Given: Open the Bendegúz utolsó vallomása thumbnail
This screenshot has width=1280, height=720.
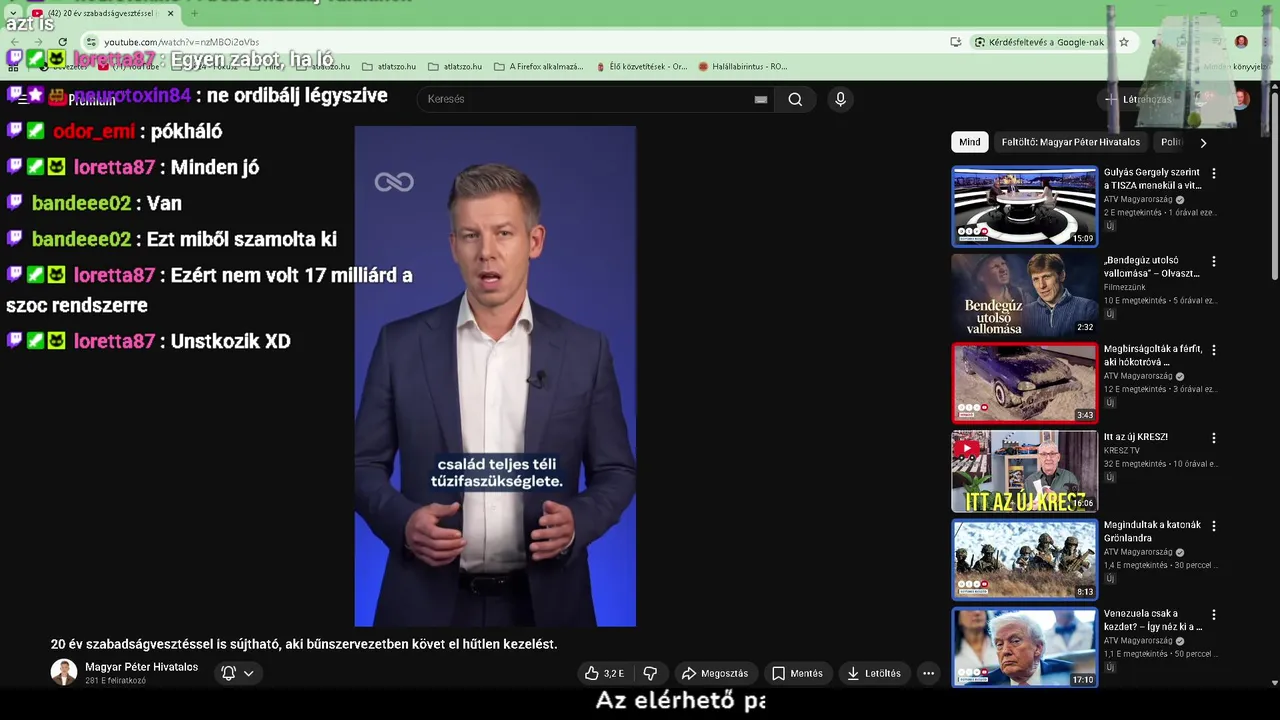Looking at the screenshot, I should click(x=1024, y=294).
